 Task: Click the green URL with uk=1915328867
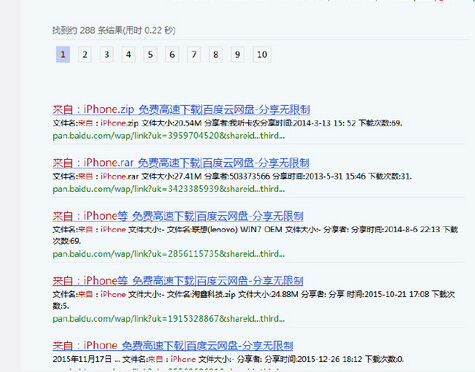pos(169,318)
